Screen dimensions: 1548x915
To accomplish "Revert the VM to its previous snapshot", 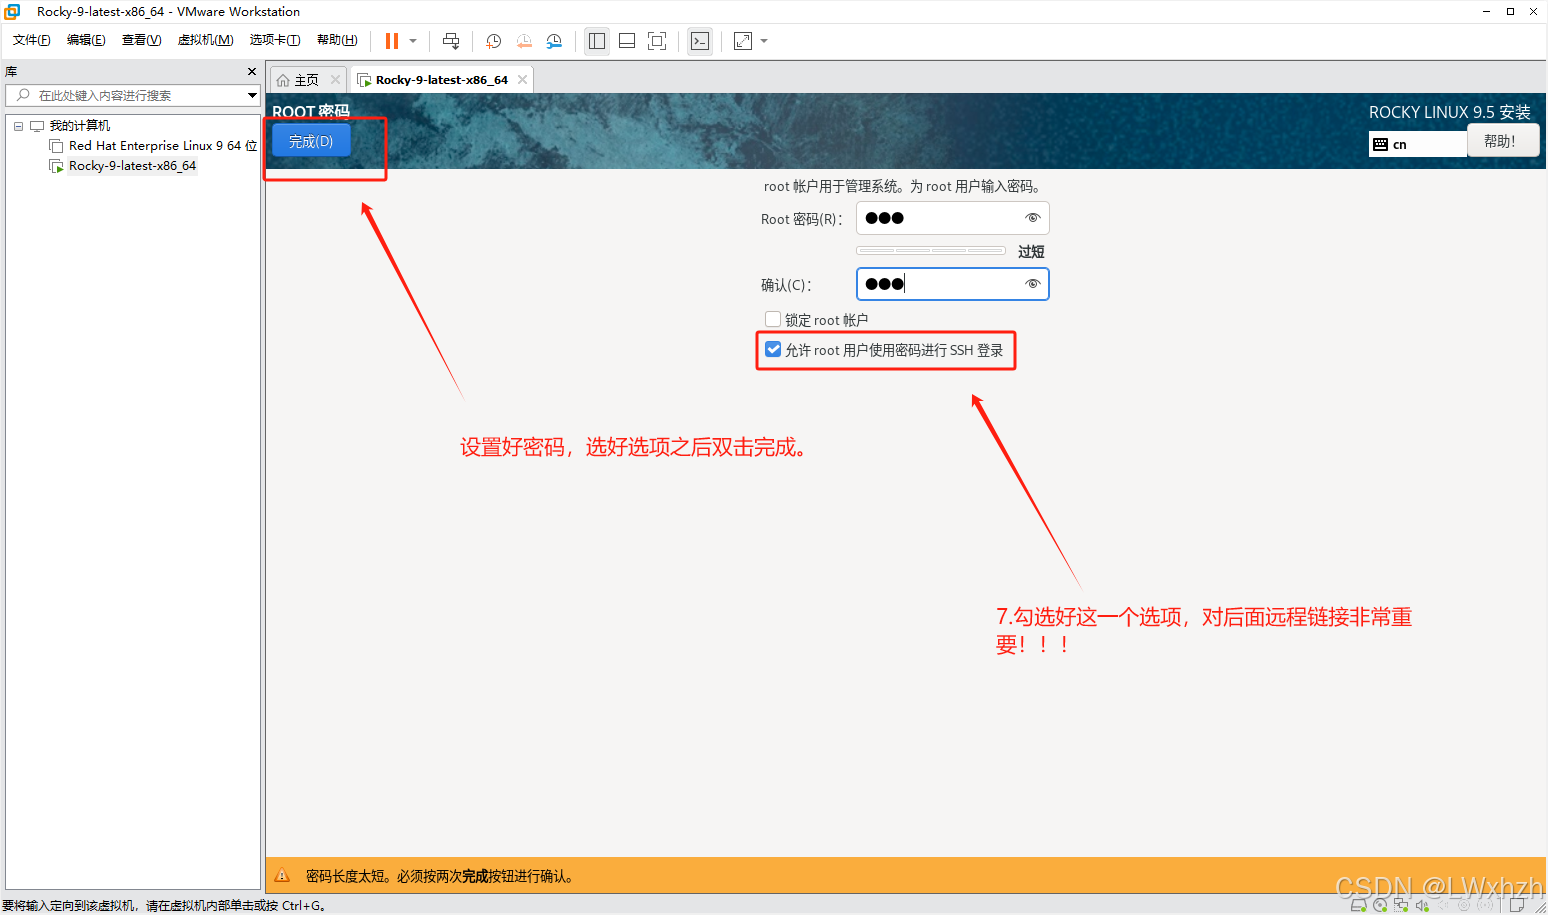I will [524, 41].
